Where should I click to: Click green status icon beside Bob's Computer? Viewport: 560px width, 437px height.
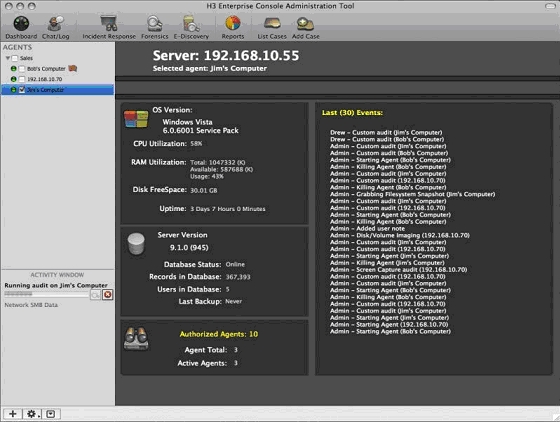pyautogui.click(x=14, y=69)
